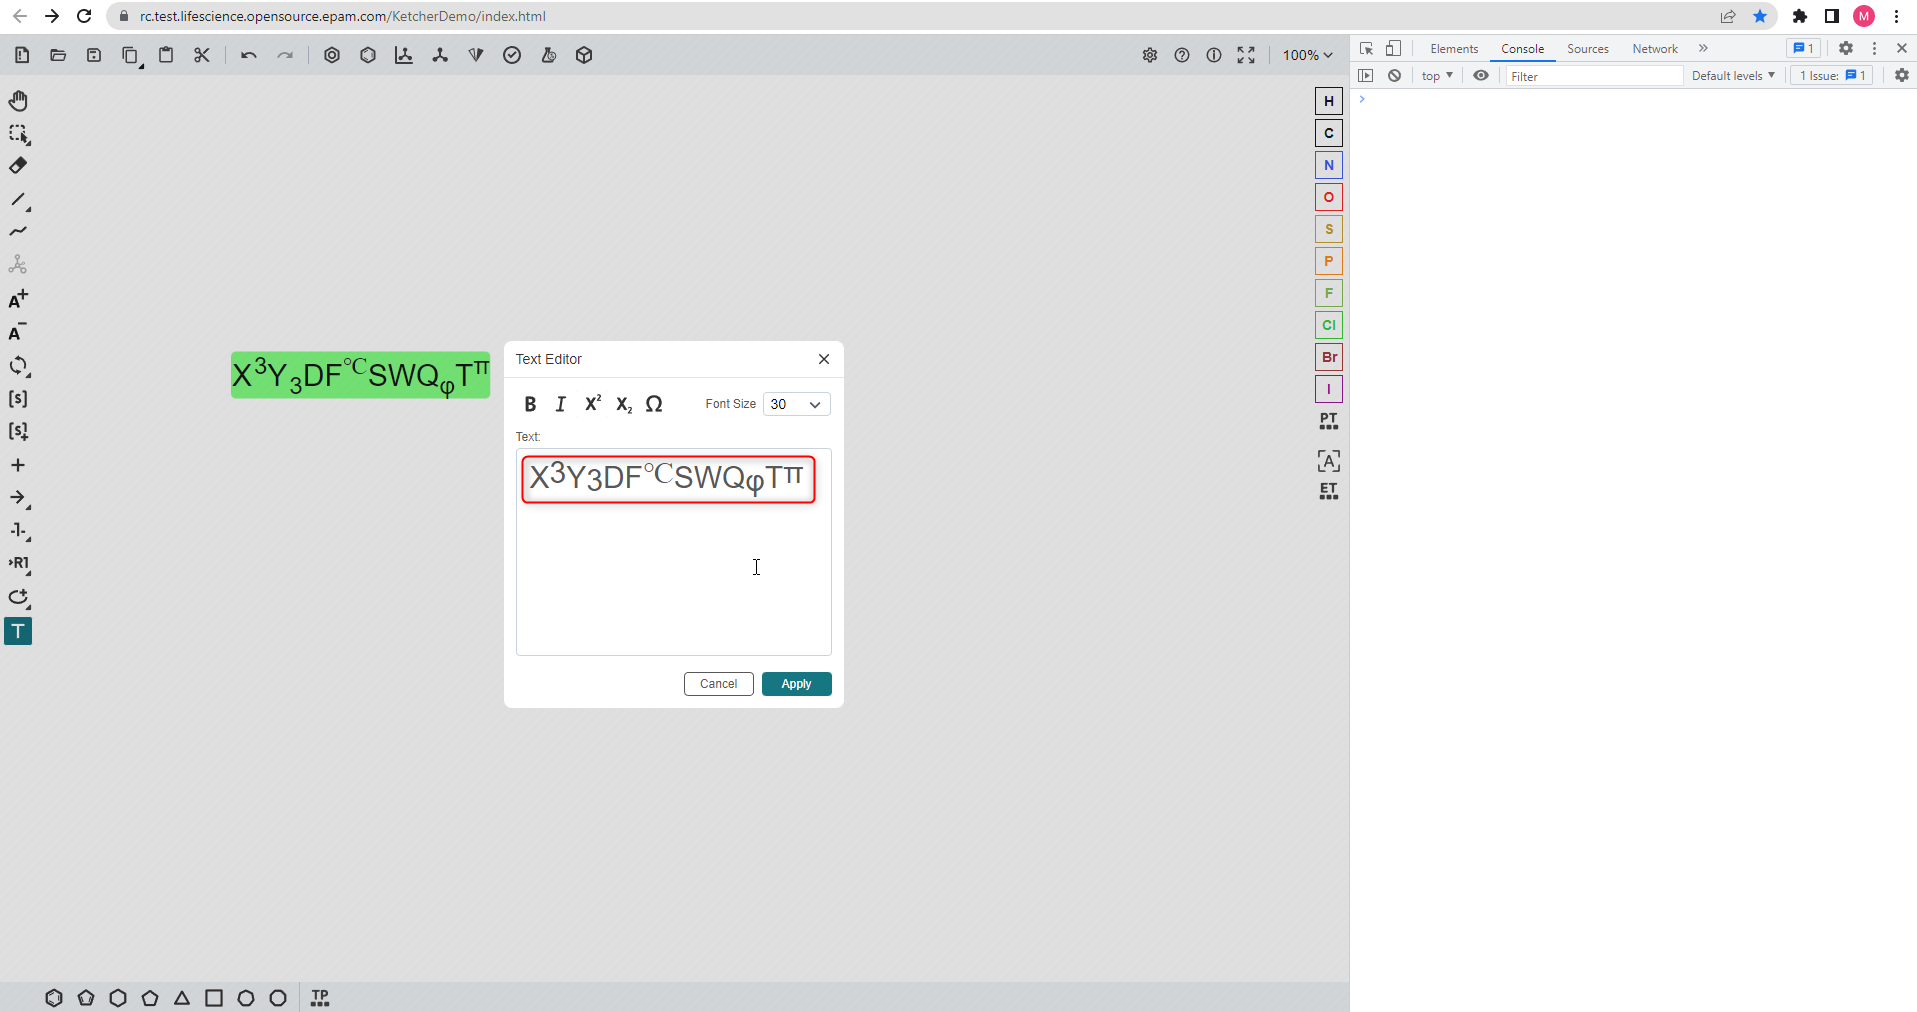The image size is (1917, 1012).
Task: Select the Text tool
Action: point(18,631)
